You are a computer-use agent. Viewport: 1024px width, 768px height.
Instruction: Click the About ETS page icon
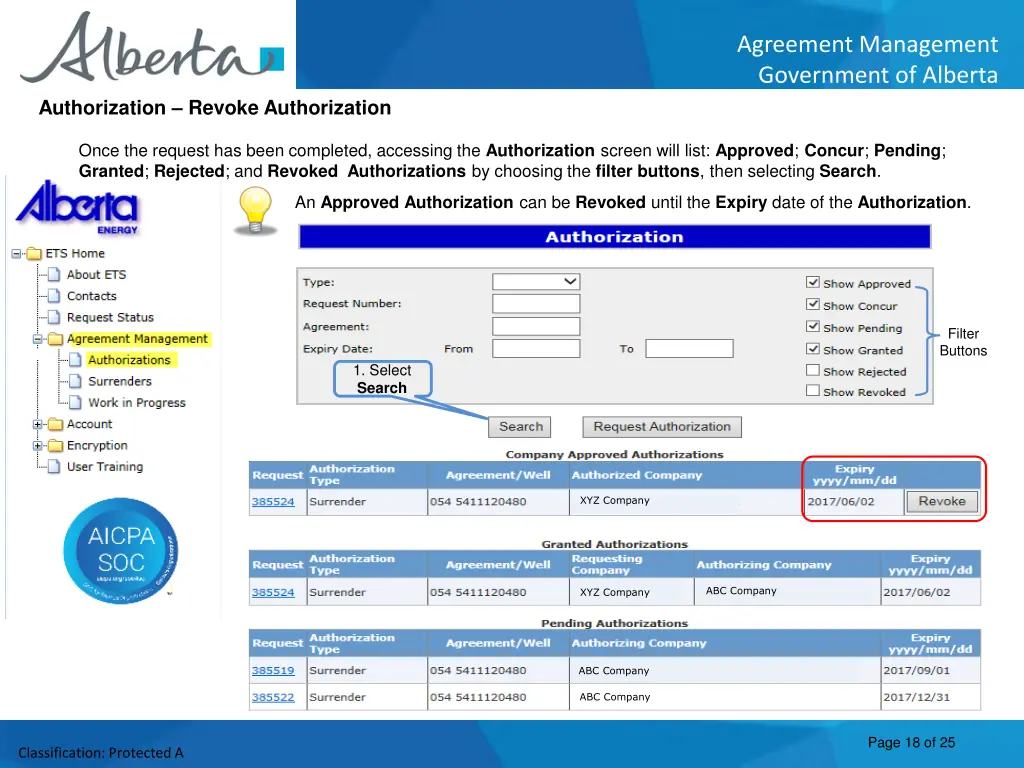pos(55,275)
